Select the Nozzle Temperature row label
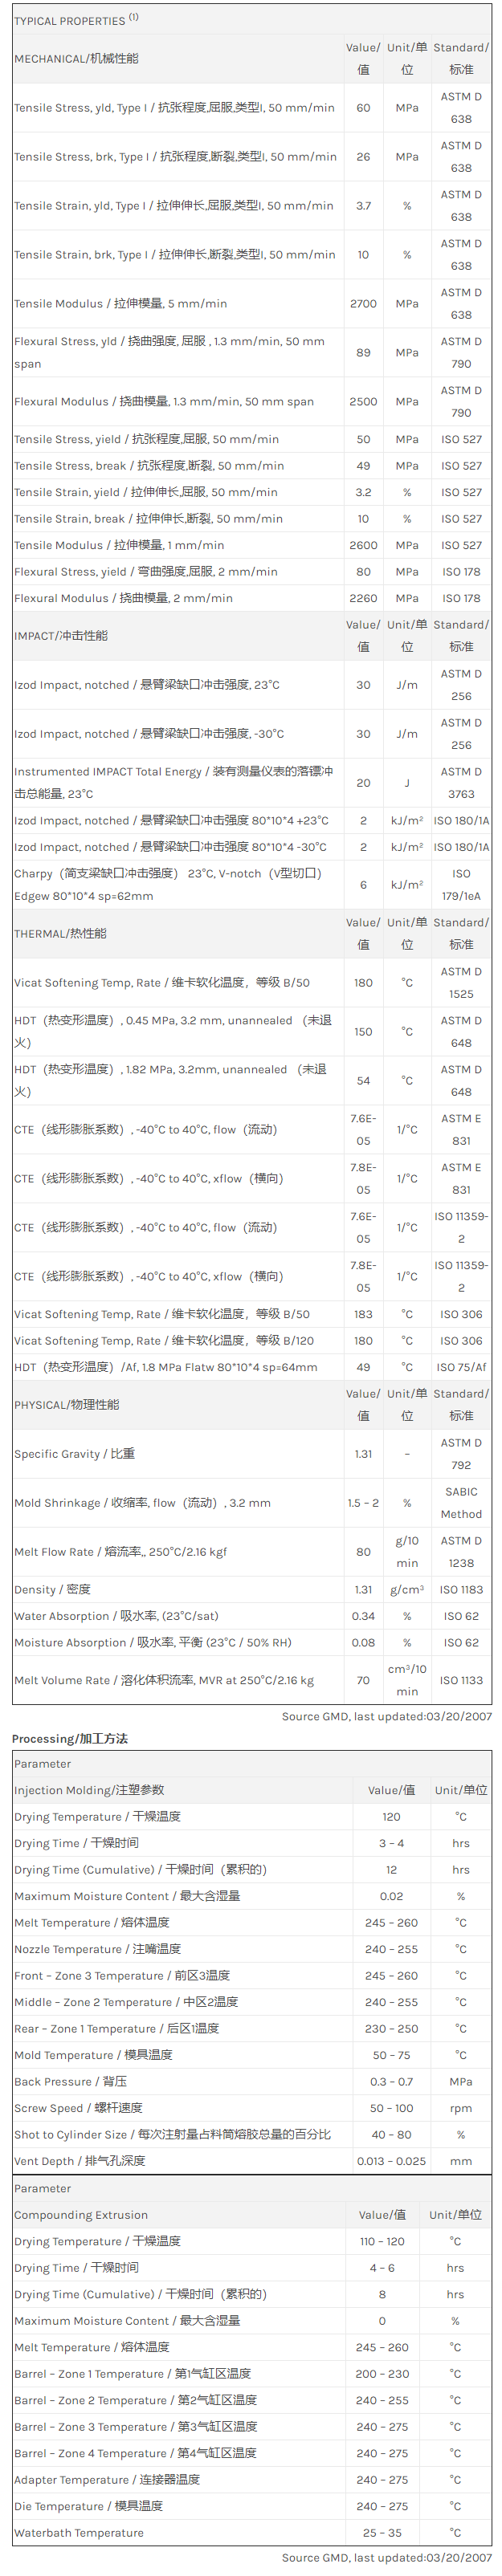Image resolution: width=502 pixels, height=2576 pixels. tap(97, 1949)
